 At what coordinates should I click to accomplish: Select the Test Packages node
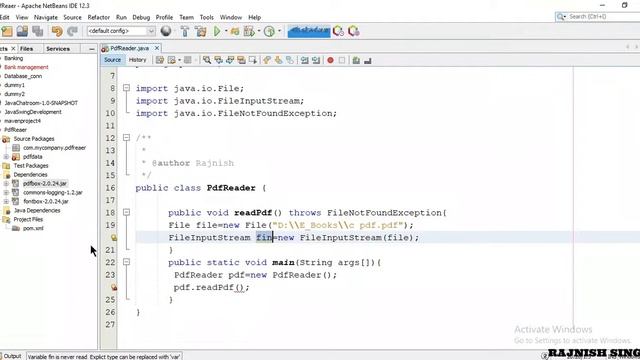31,166
